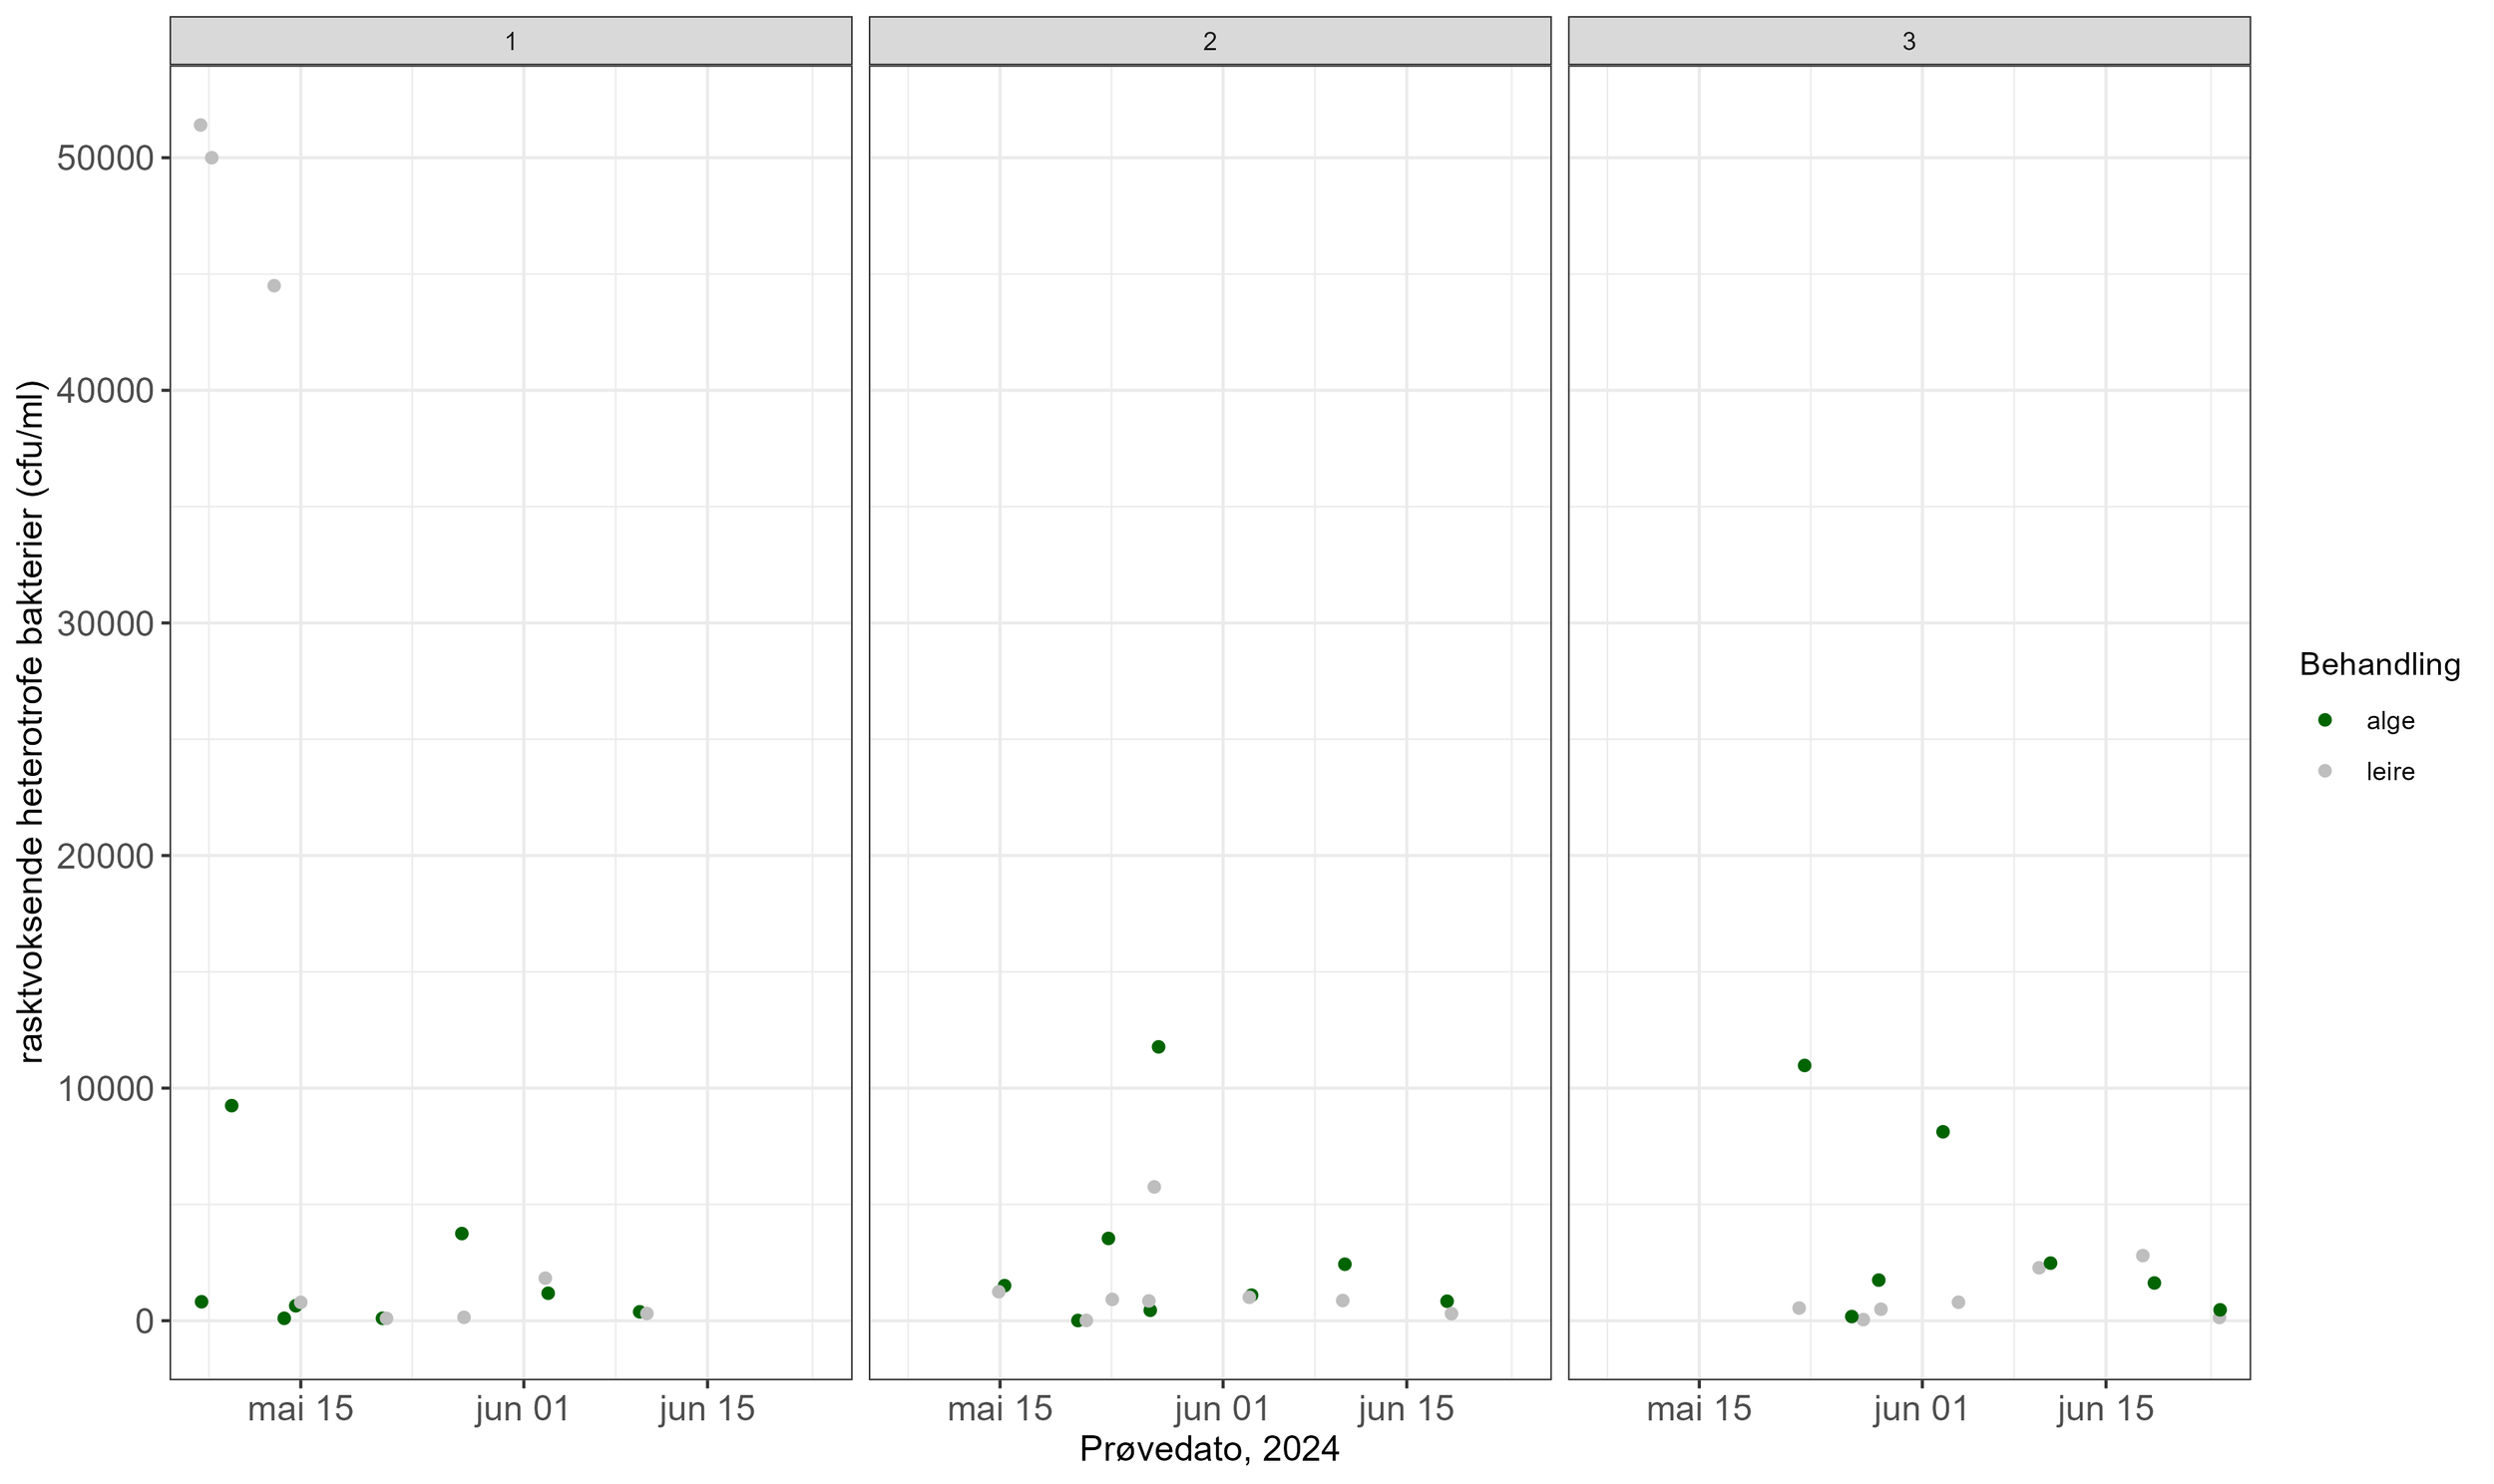Viewport: 2494px width, 1484px height.
Task: Click 'jun 01' label under panel 2
Action: [x=1221, y=1409]
